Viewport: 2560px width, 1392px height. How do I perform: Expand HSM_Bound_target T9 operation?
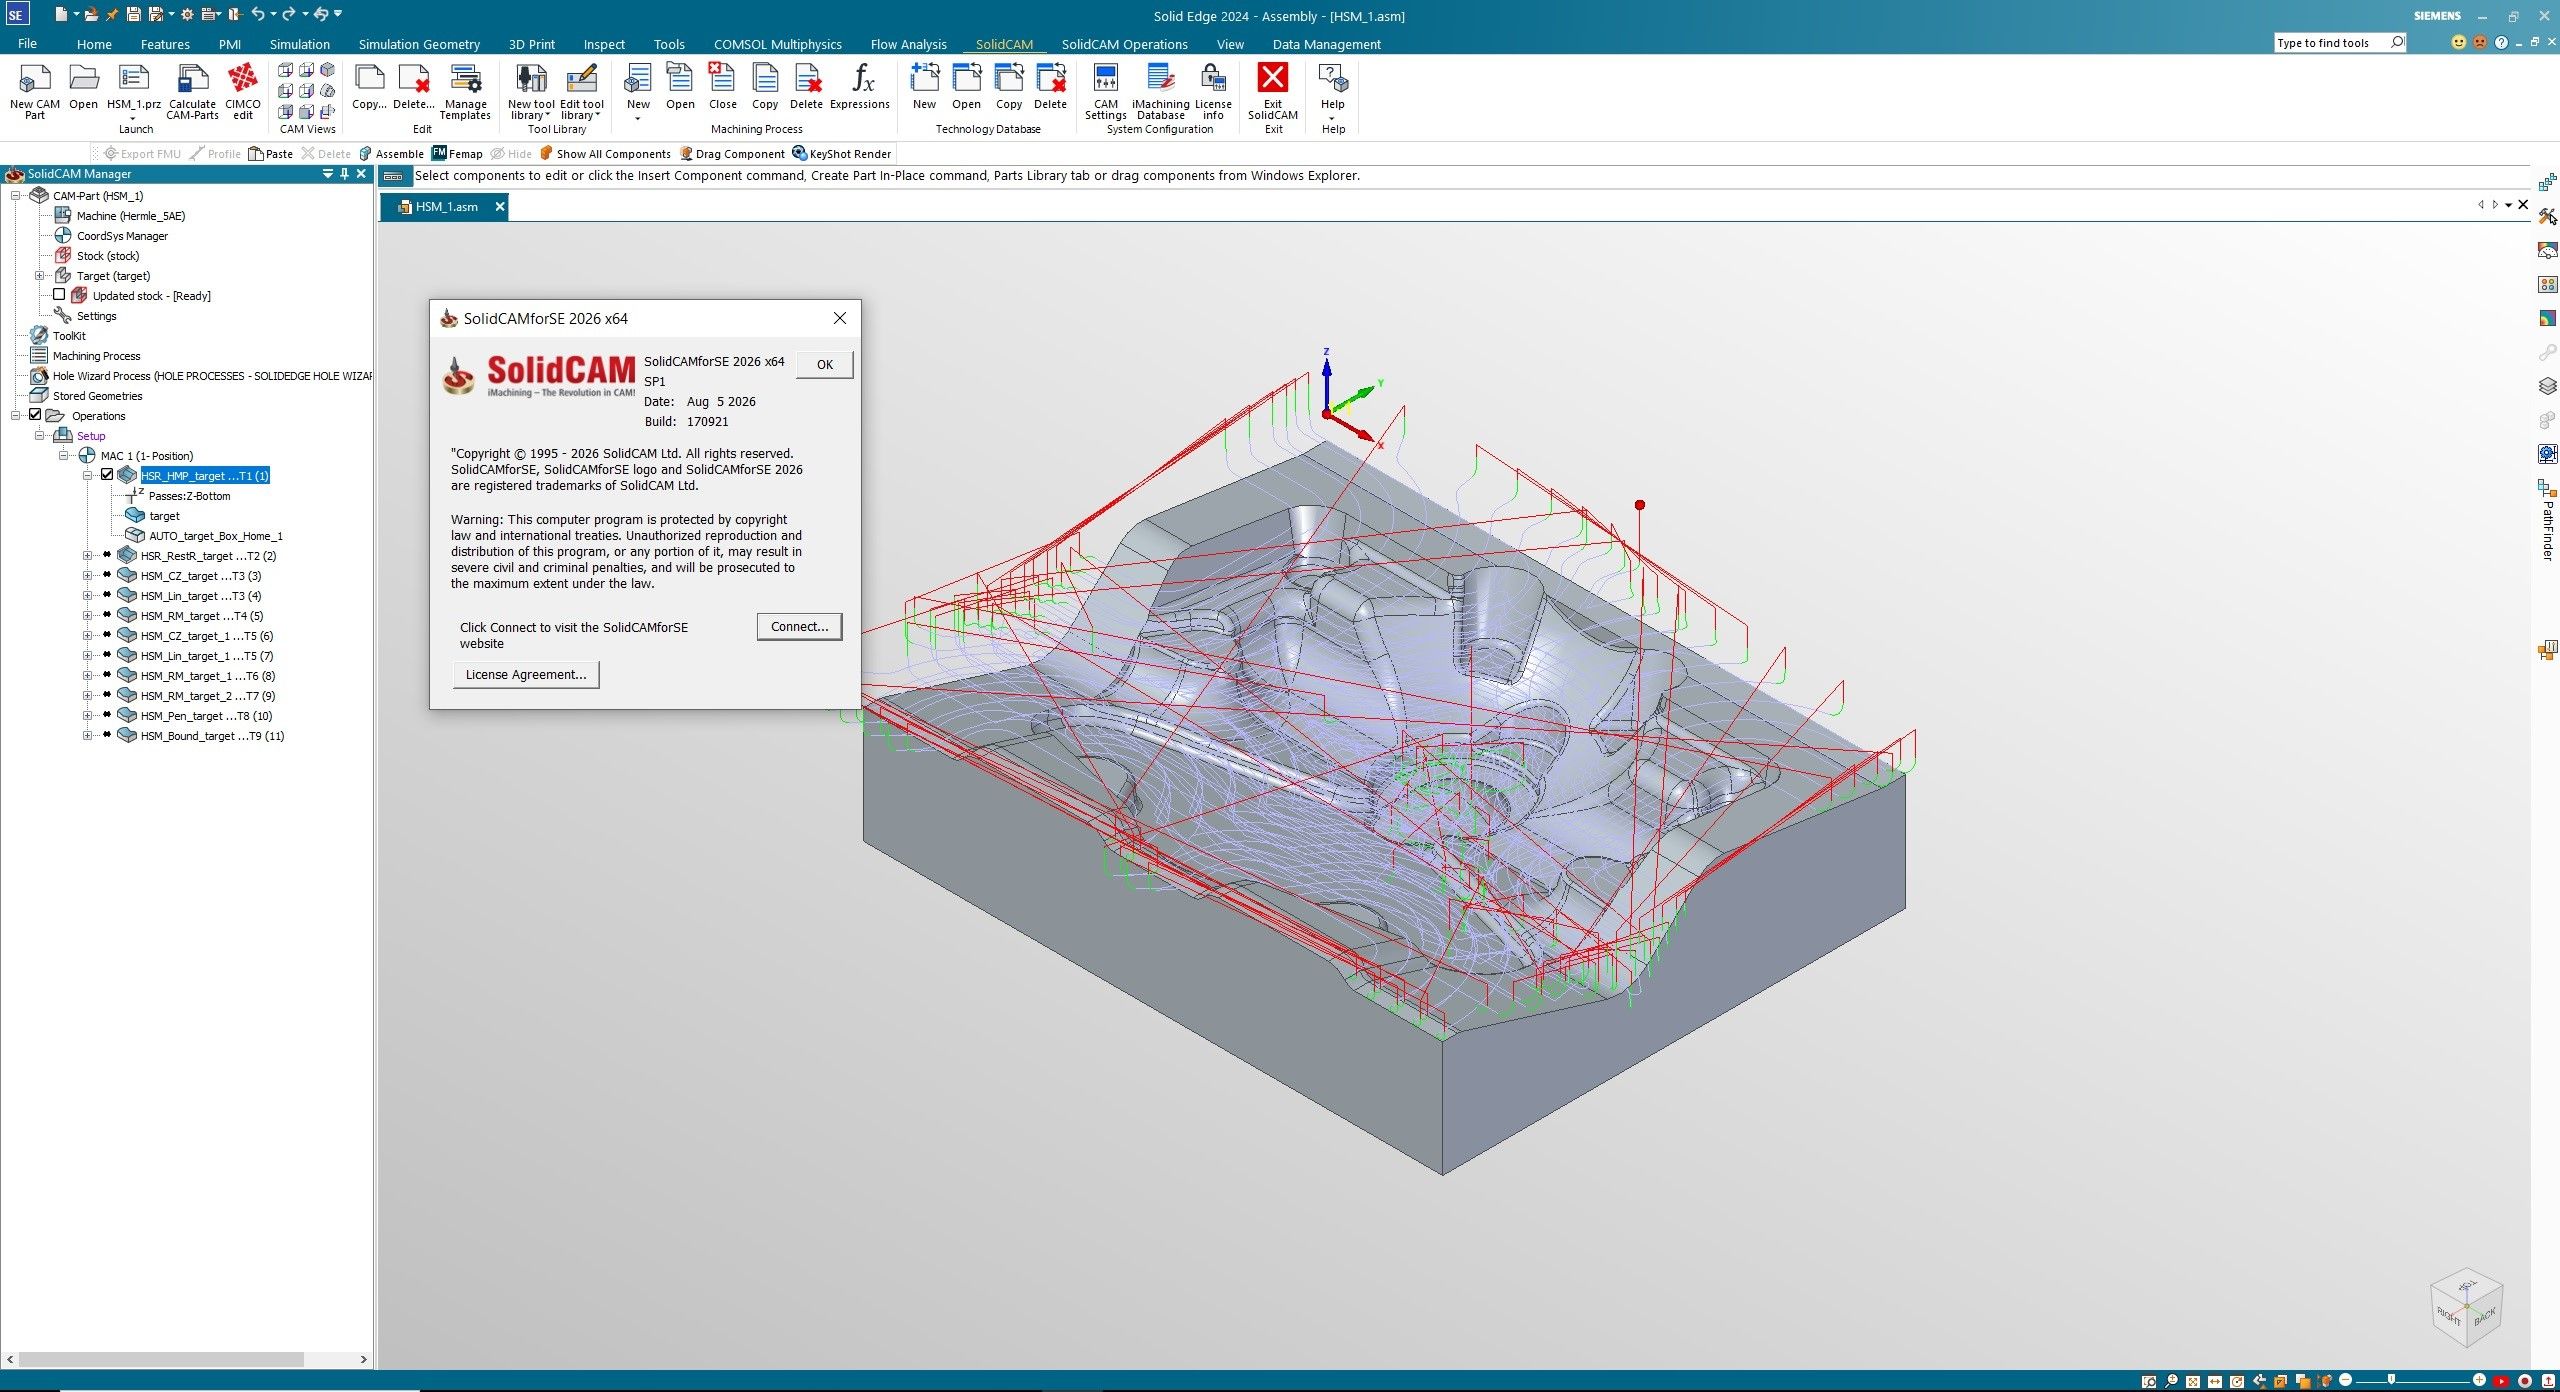coord(87,735)
